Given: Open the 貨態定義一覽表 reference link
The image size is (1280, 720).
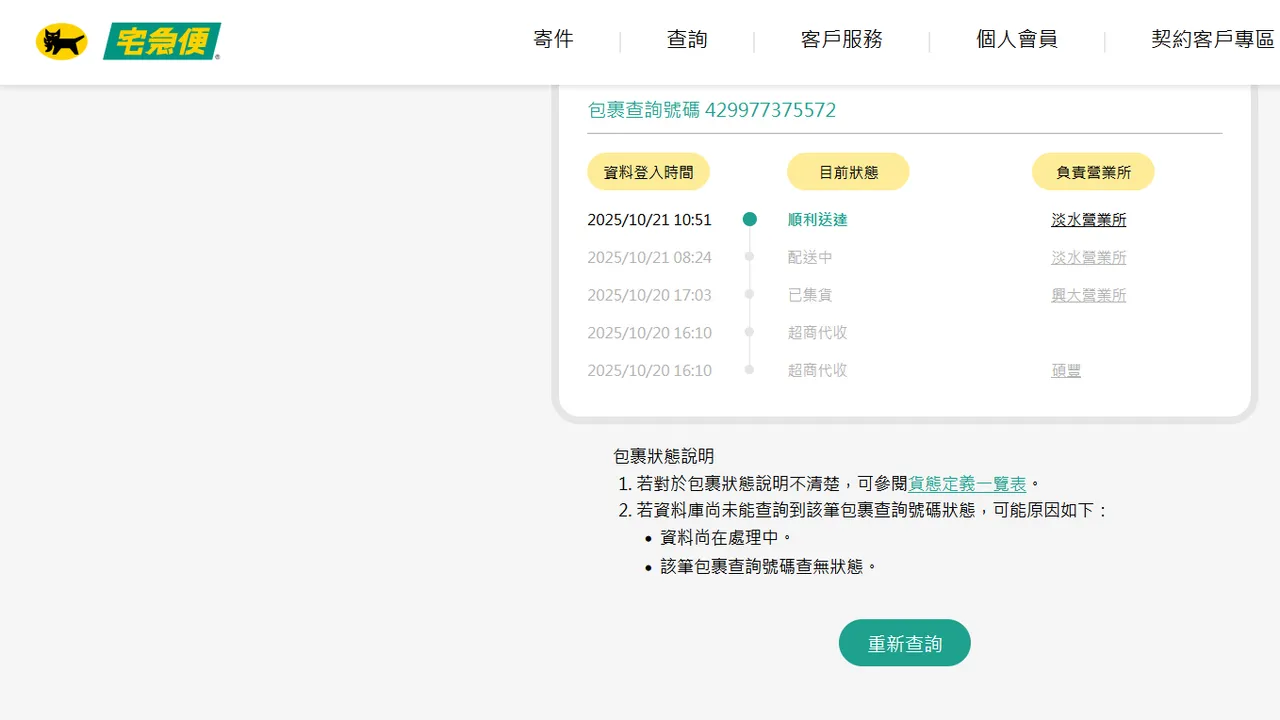Looking at the screenshot, I should coord(967,484).
